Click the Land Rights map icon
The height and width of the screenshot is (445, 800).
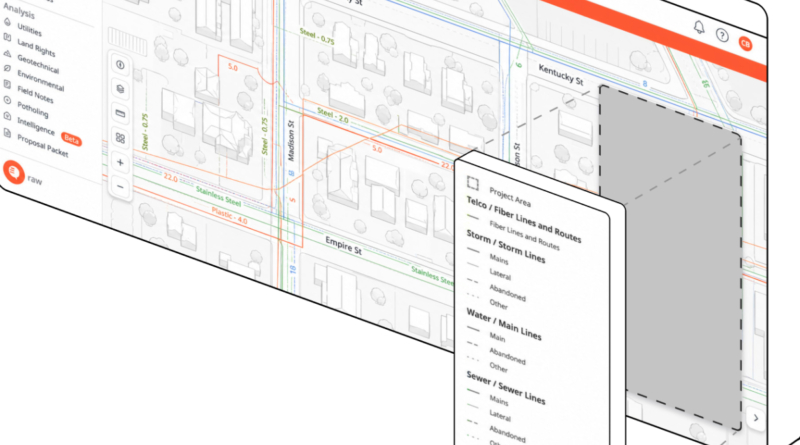[7, 37]
